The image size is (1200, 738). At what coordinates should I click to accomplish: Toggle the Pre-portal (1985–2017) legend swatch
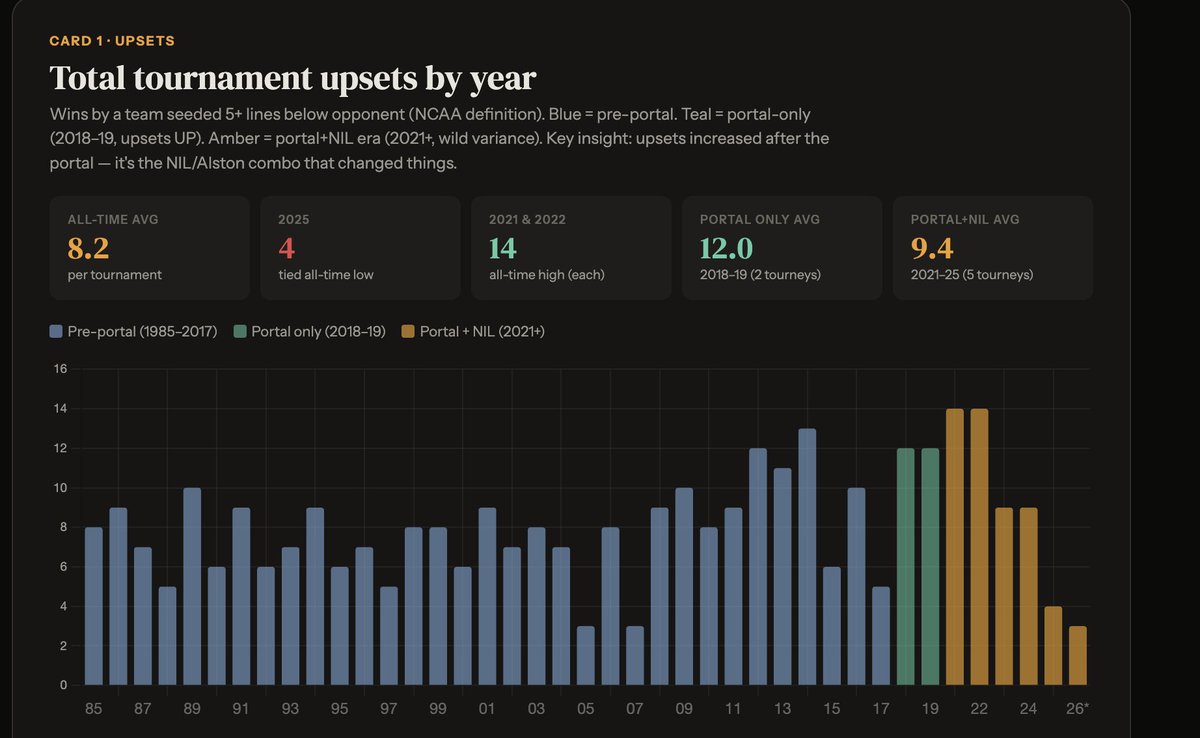(x=56, y=331)
